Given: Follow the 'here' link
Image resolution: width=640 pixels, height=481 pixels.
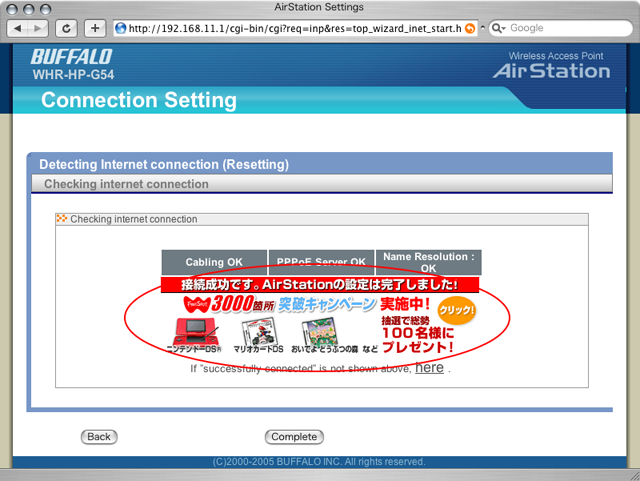Looking at the screenshot, I should pos(429,367).
